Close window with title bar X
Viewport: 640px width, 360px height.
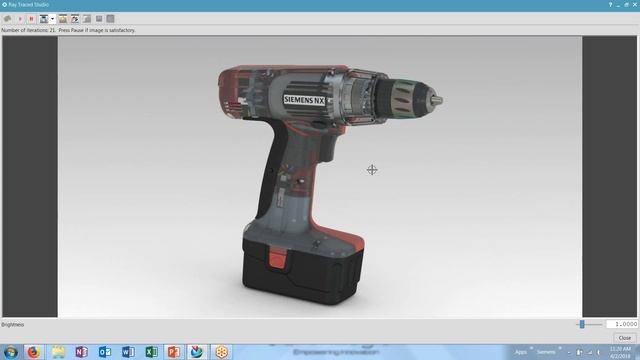(635, 4)
